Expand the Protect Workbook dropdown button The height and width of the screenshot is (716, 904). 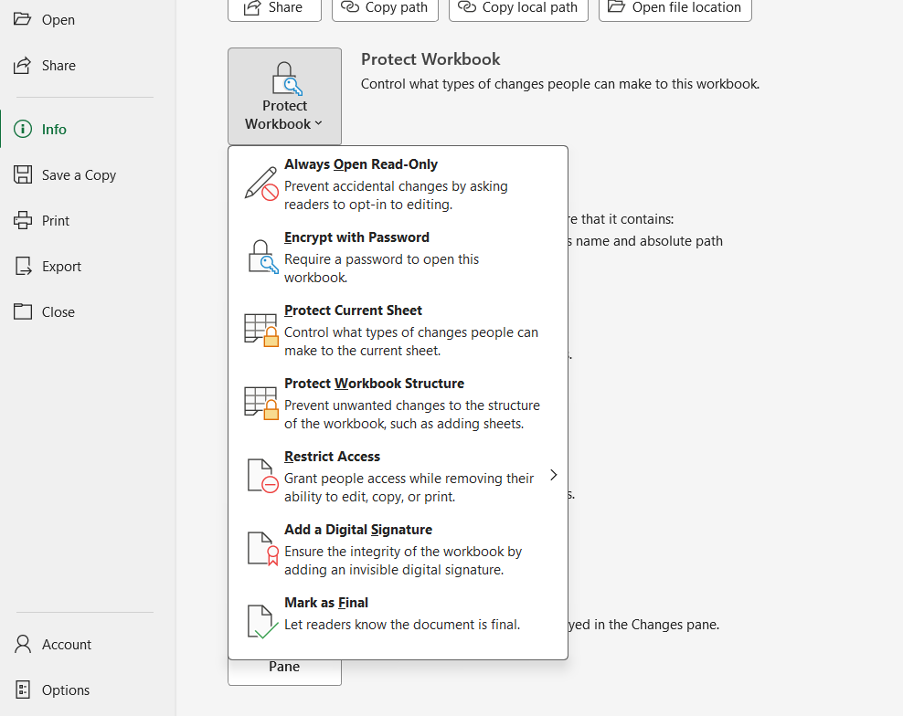[x=284, y=97]
